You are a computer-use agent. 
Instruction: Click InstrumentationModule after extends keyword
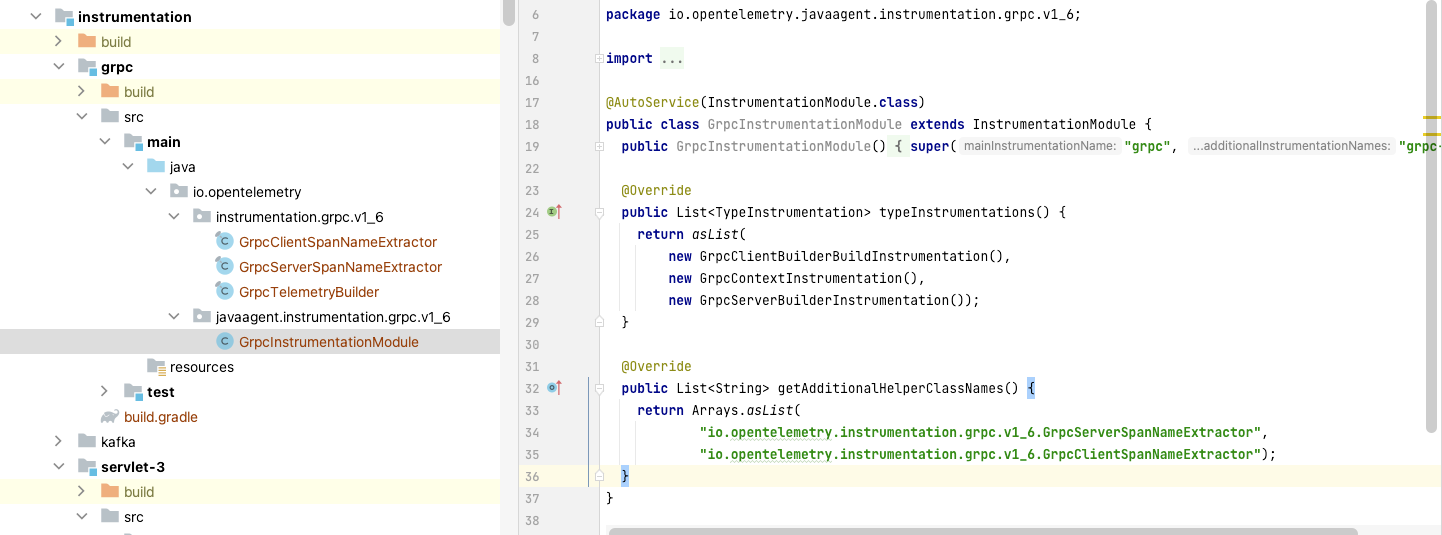point(1054,124)
